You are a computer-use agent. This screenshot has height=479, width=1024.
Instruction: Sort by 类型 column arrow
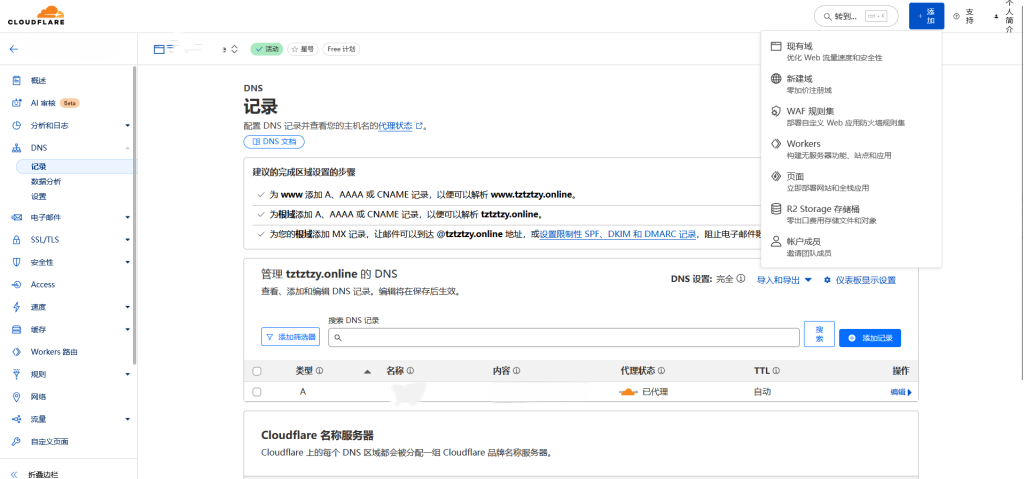coord(367,371)
